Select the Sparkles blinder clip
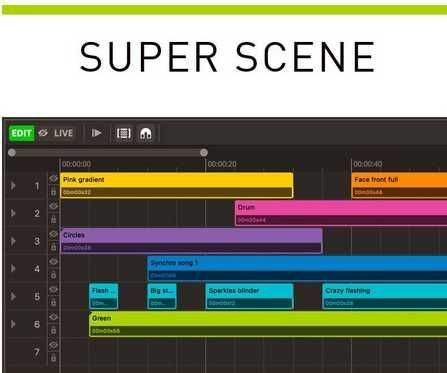The width and height of the screenshot is (447, 373). click(x=249, y=296)
